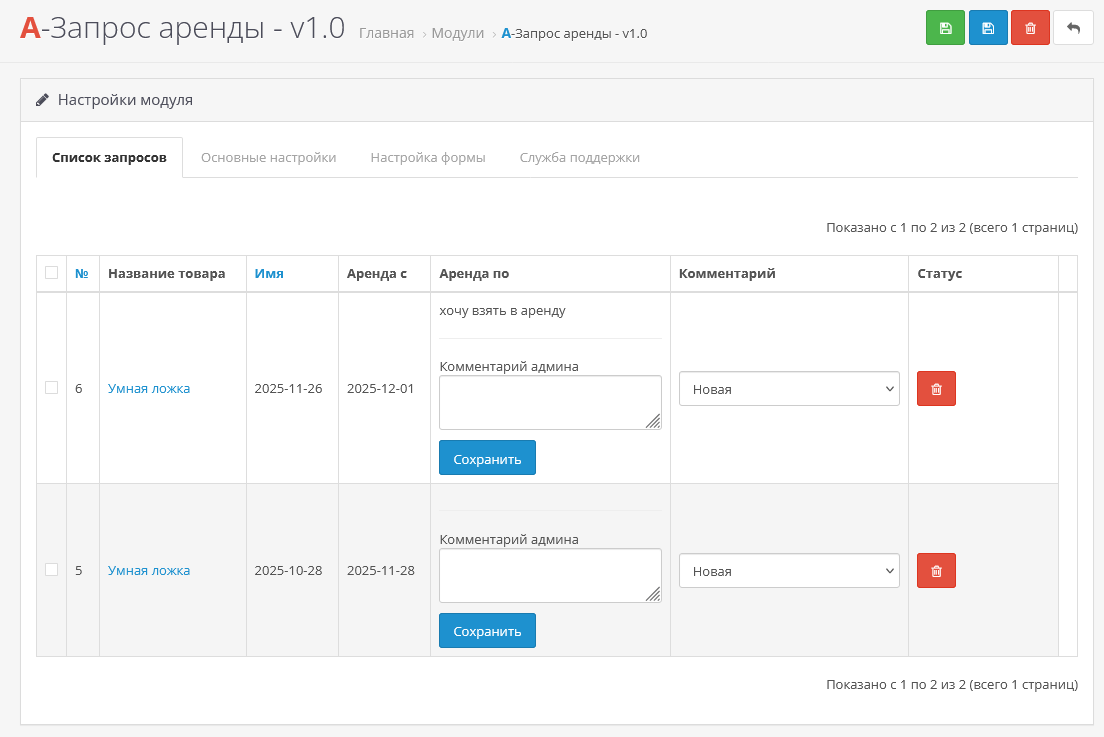1104x737 pixels.
Task: Switch to the Основные настройки tab
Action: point(268,158)
